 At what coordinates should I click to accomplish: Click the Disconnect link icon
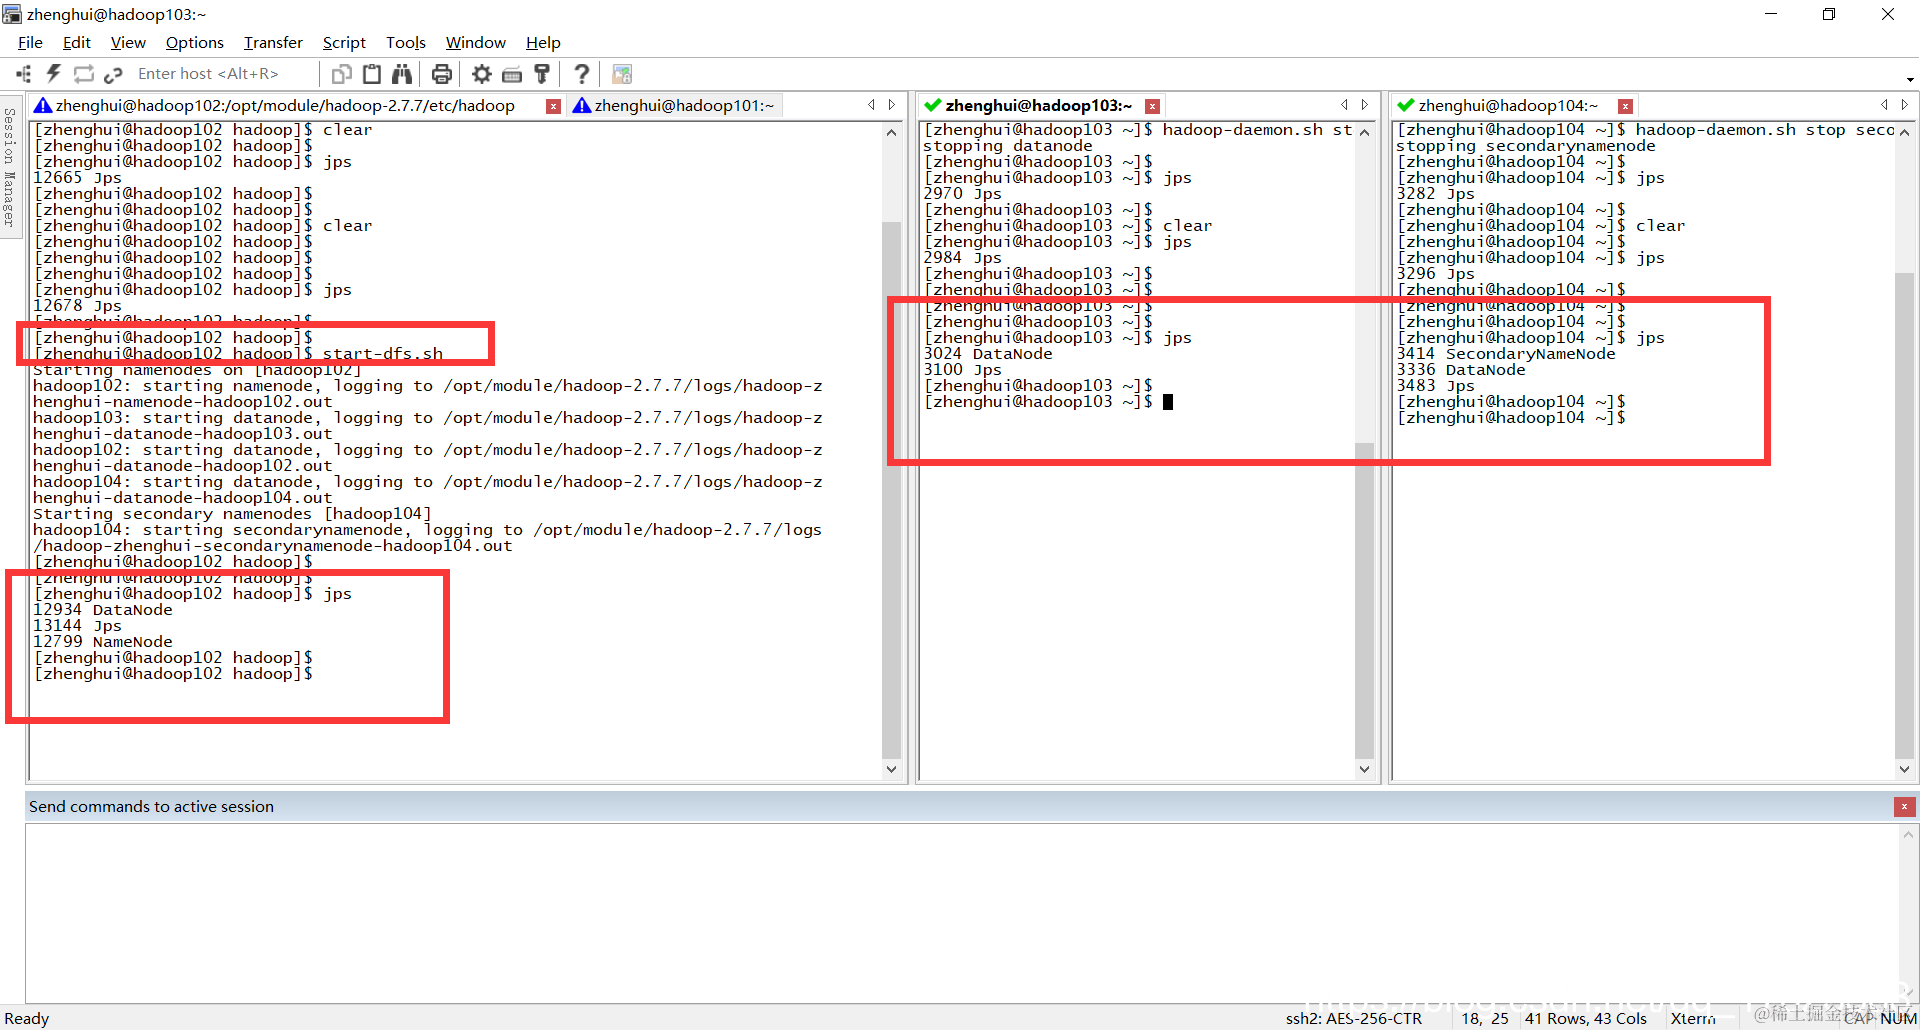(x=113, y=74)
